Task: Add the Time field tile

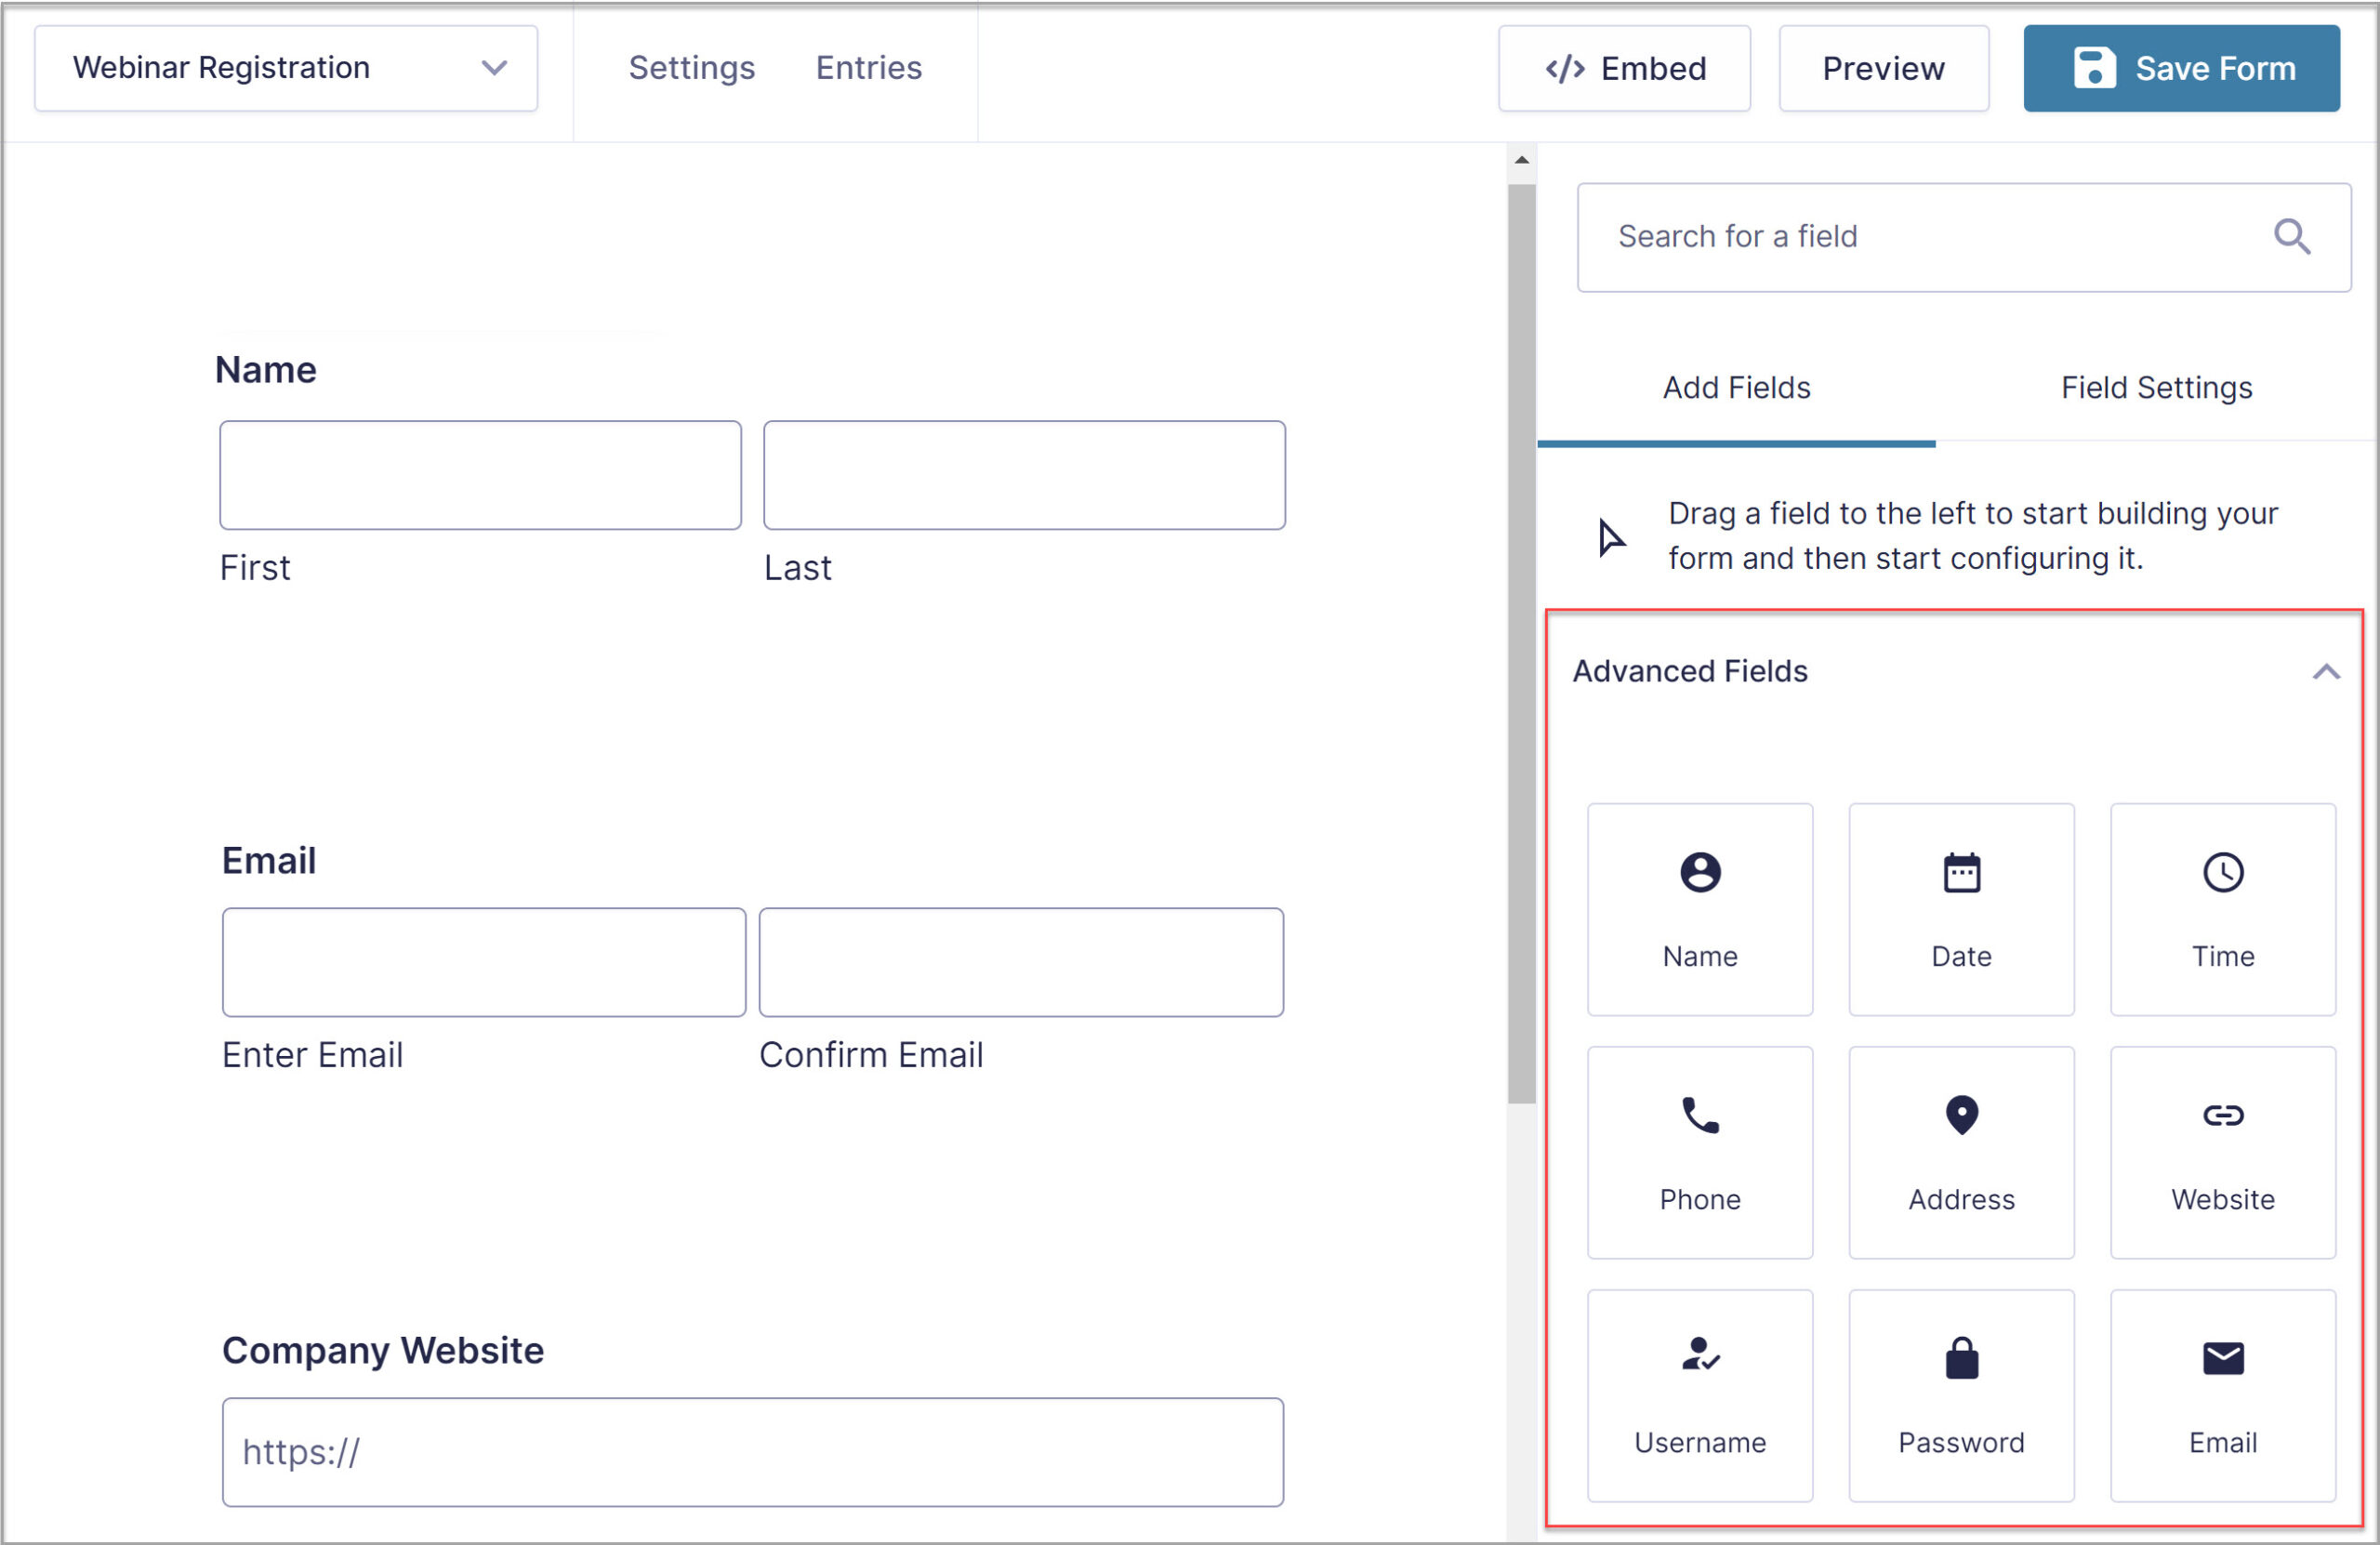Action: (2223, 909)
